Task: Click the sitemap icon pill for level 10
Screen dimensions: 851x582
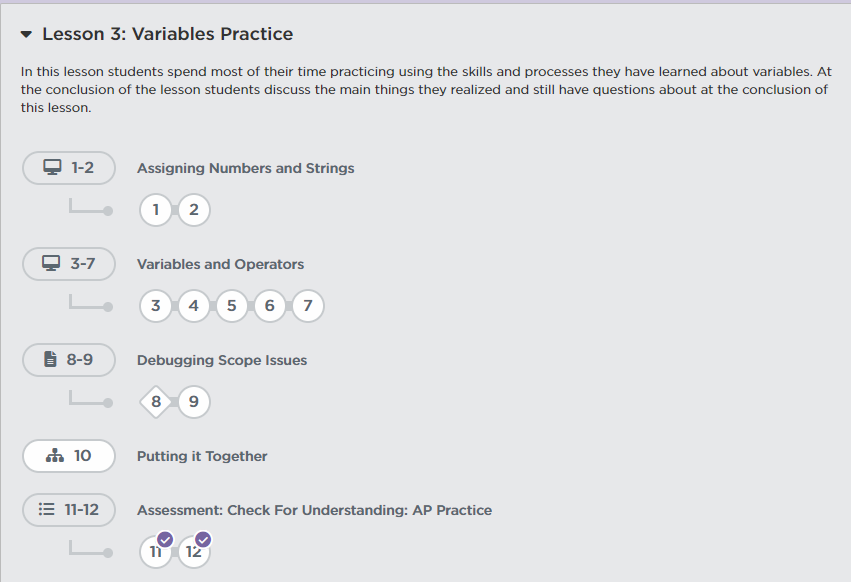Action: (69, 456)
